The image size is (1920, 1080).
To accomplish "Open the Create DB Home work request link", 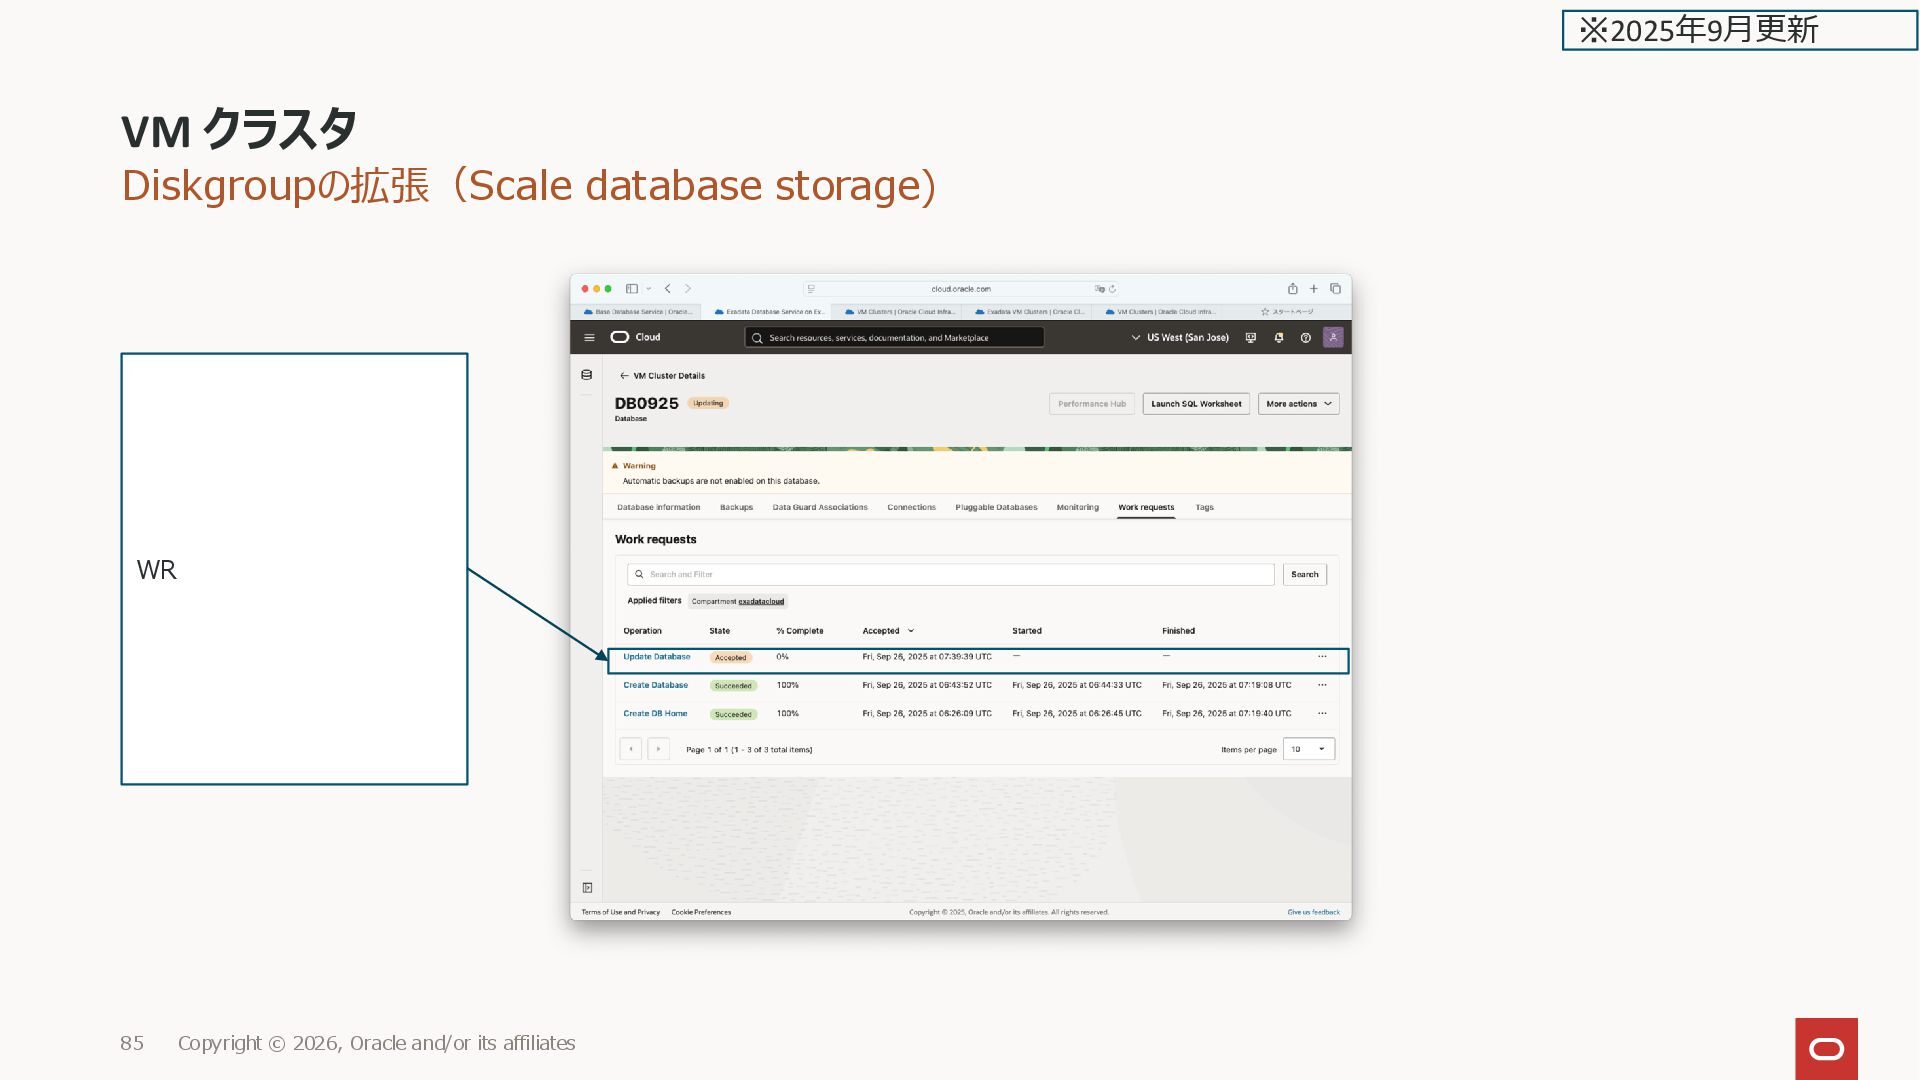I will 655,714.
